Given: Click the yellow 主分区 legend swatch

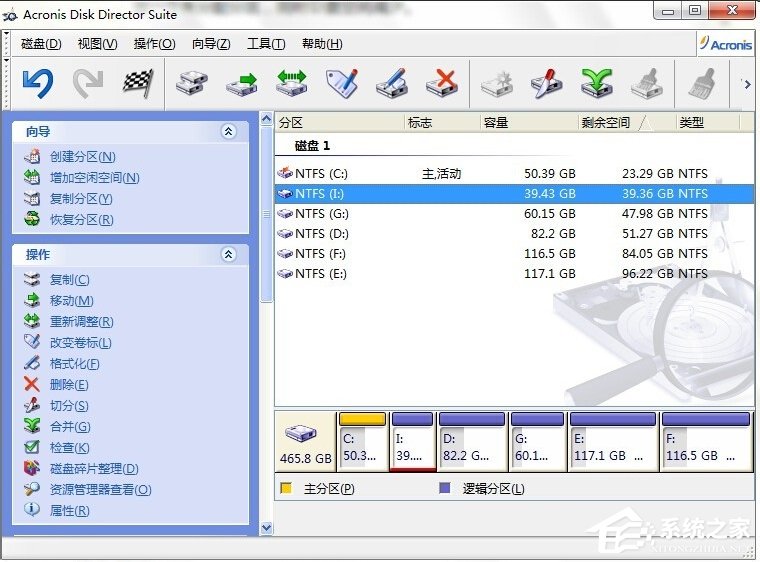Looking at the screenshot, I should pyautogui.click(x=286, y=489).
